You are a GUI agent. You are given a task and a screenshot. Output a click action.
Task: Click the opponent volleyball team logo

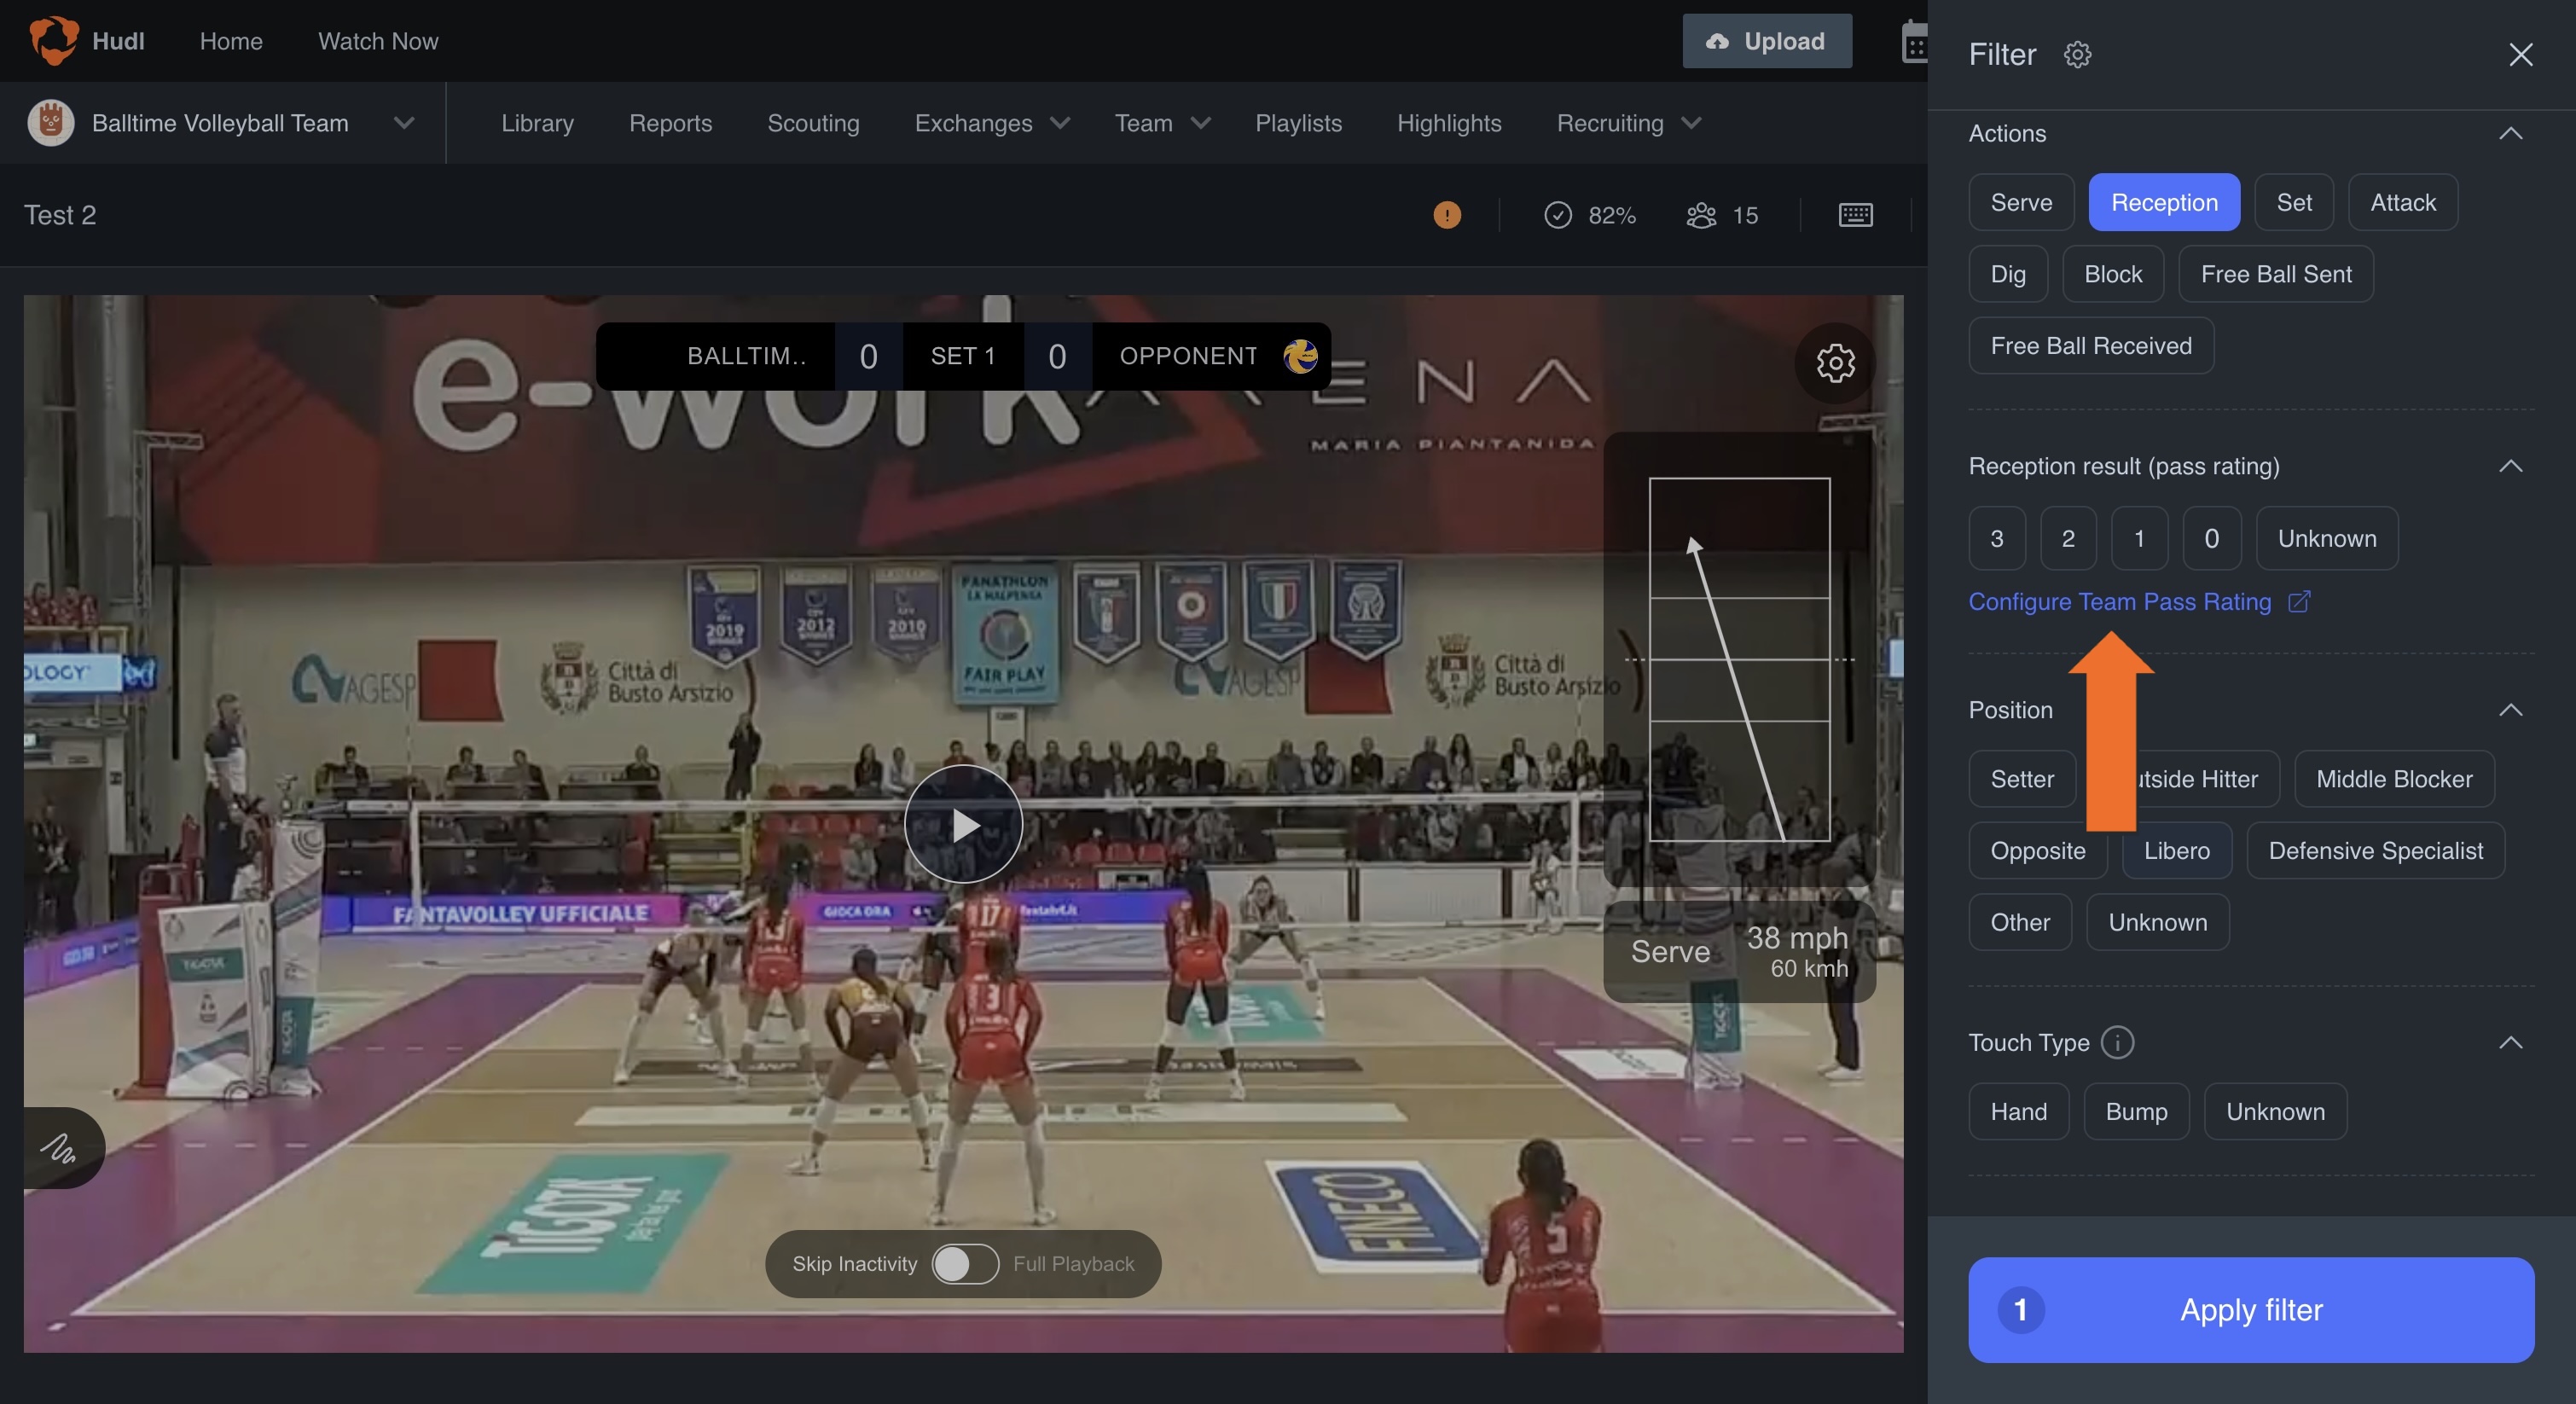(1300, 356)
